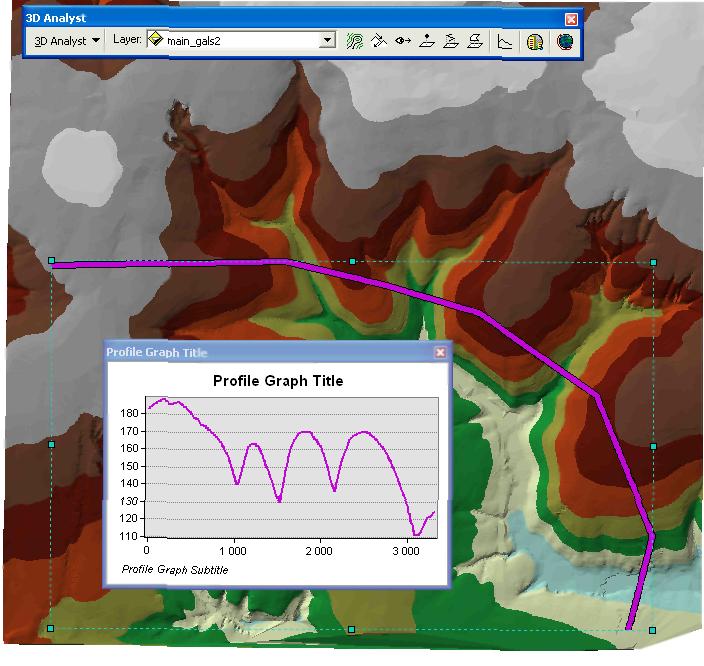Click the bottom-left selection handle

(x=51, y=629)
